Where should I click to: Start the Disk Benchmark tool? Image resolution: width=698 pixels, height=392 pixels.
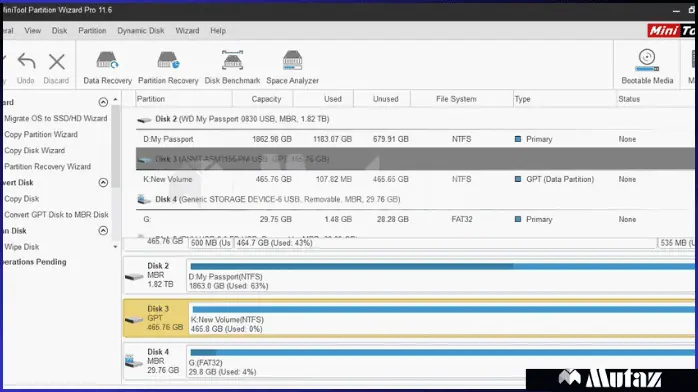(x=232, y=67)
